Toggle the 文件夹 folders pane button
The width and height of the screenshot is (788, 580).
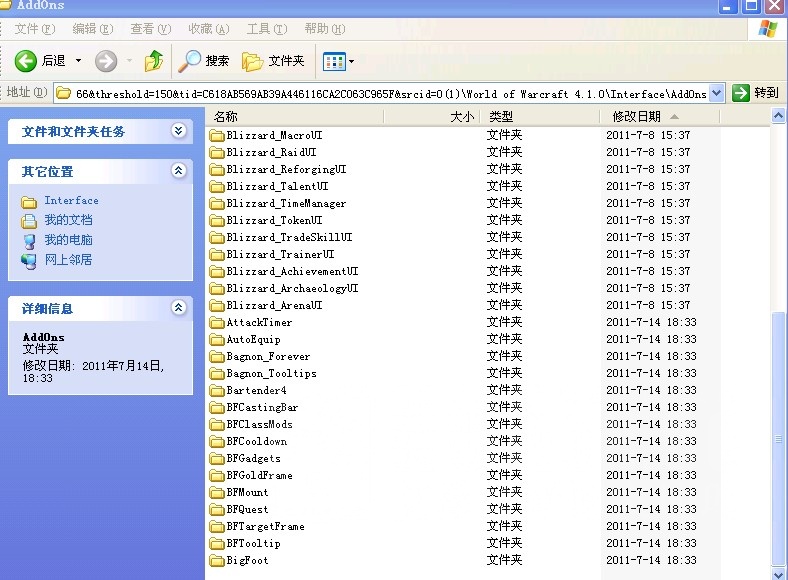coord(273,61)
